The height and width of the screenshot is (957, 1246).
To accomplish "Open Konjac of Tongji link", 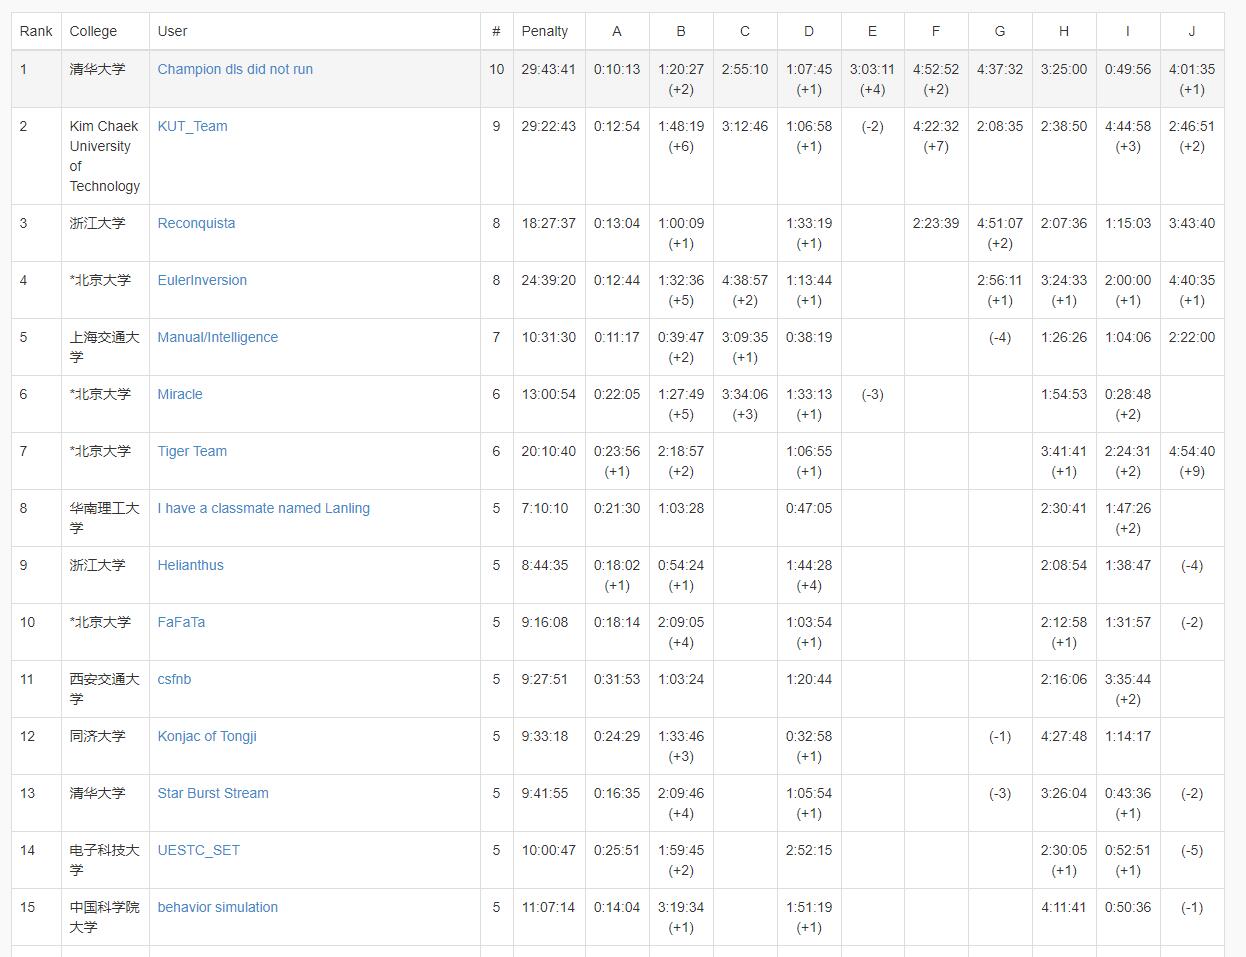I will coord(207,736).
